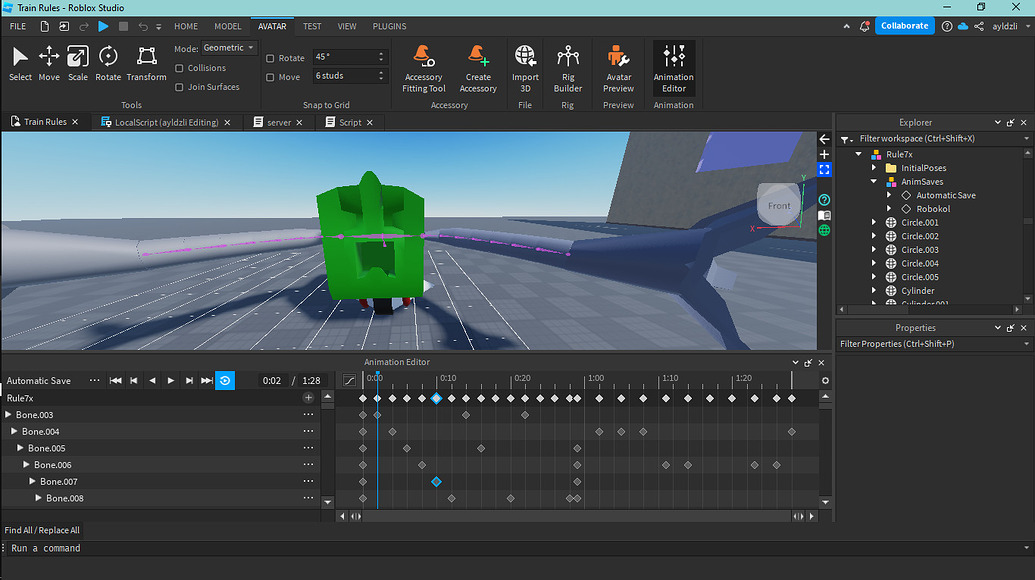
Task: Switch to the TEST tab
Action: (312, 26)
